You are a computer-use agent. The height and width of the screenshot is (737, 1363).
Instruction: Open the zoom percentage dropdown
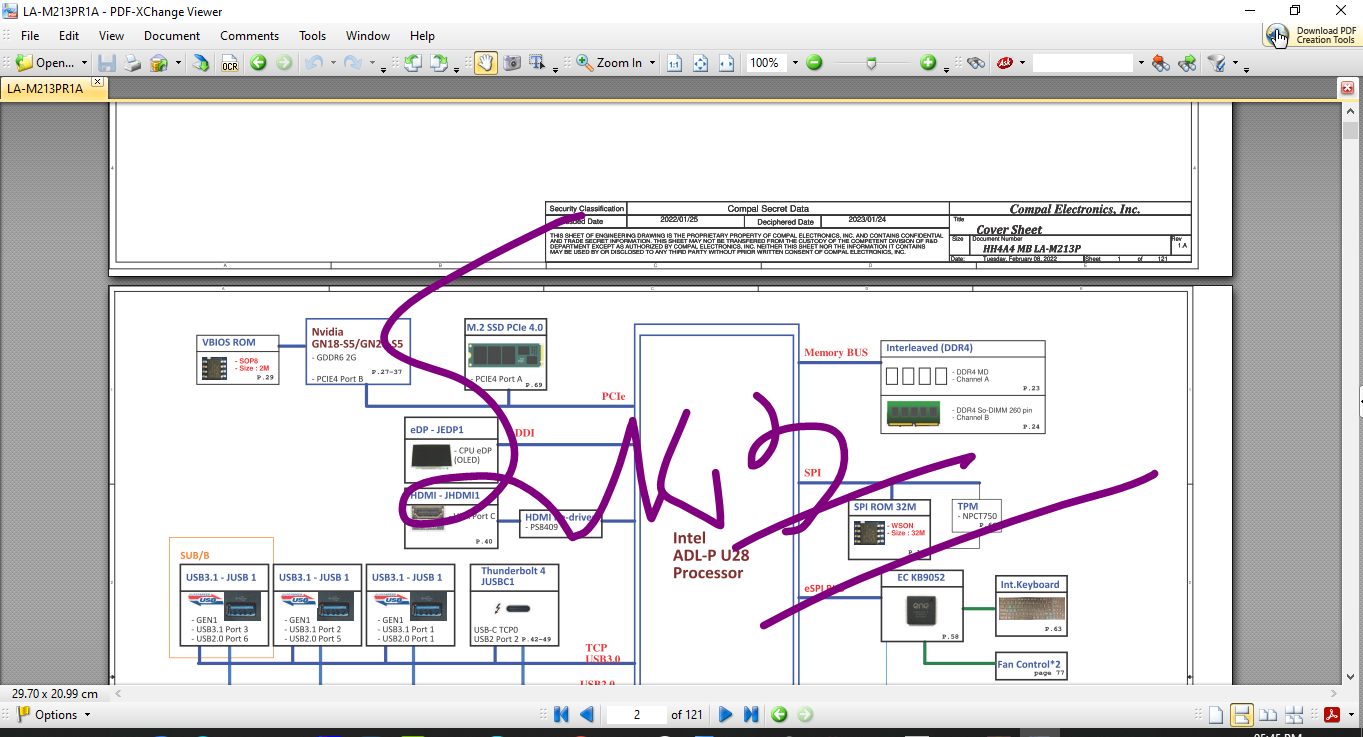(x=795, y=63)
